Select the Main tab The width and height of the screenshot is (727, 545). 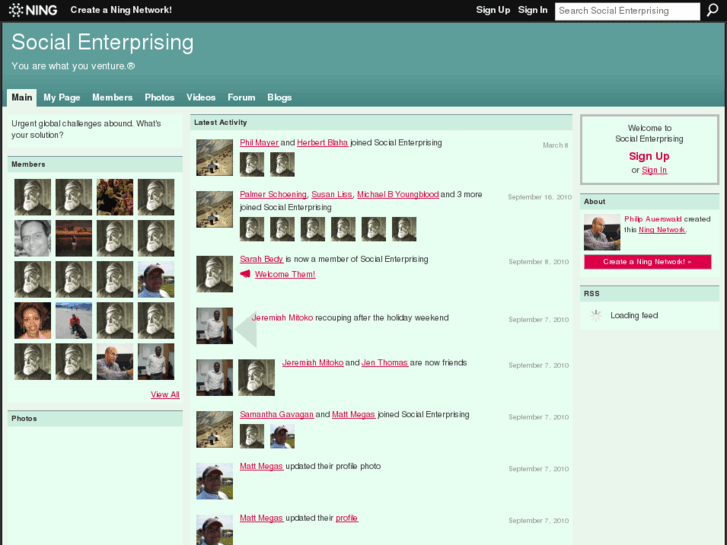22,97
